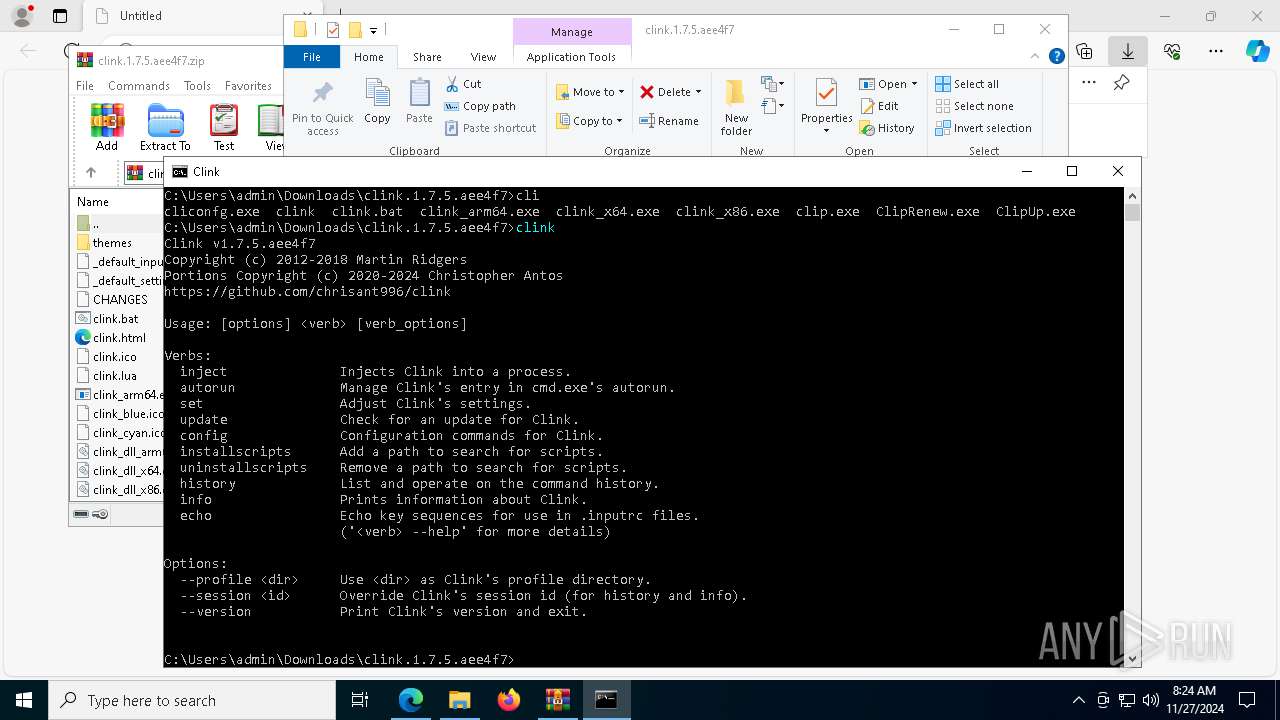This screenshot has width=1280, height=720.
Task: Click Select none in the Select group
Action: (x=974, y=106)
